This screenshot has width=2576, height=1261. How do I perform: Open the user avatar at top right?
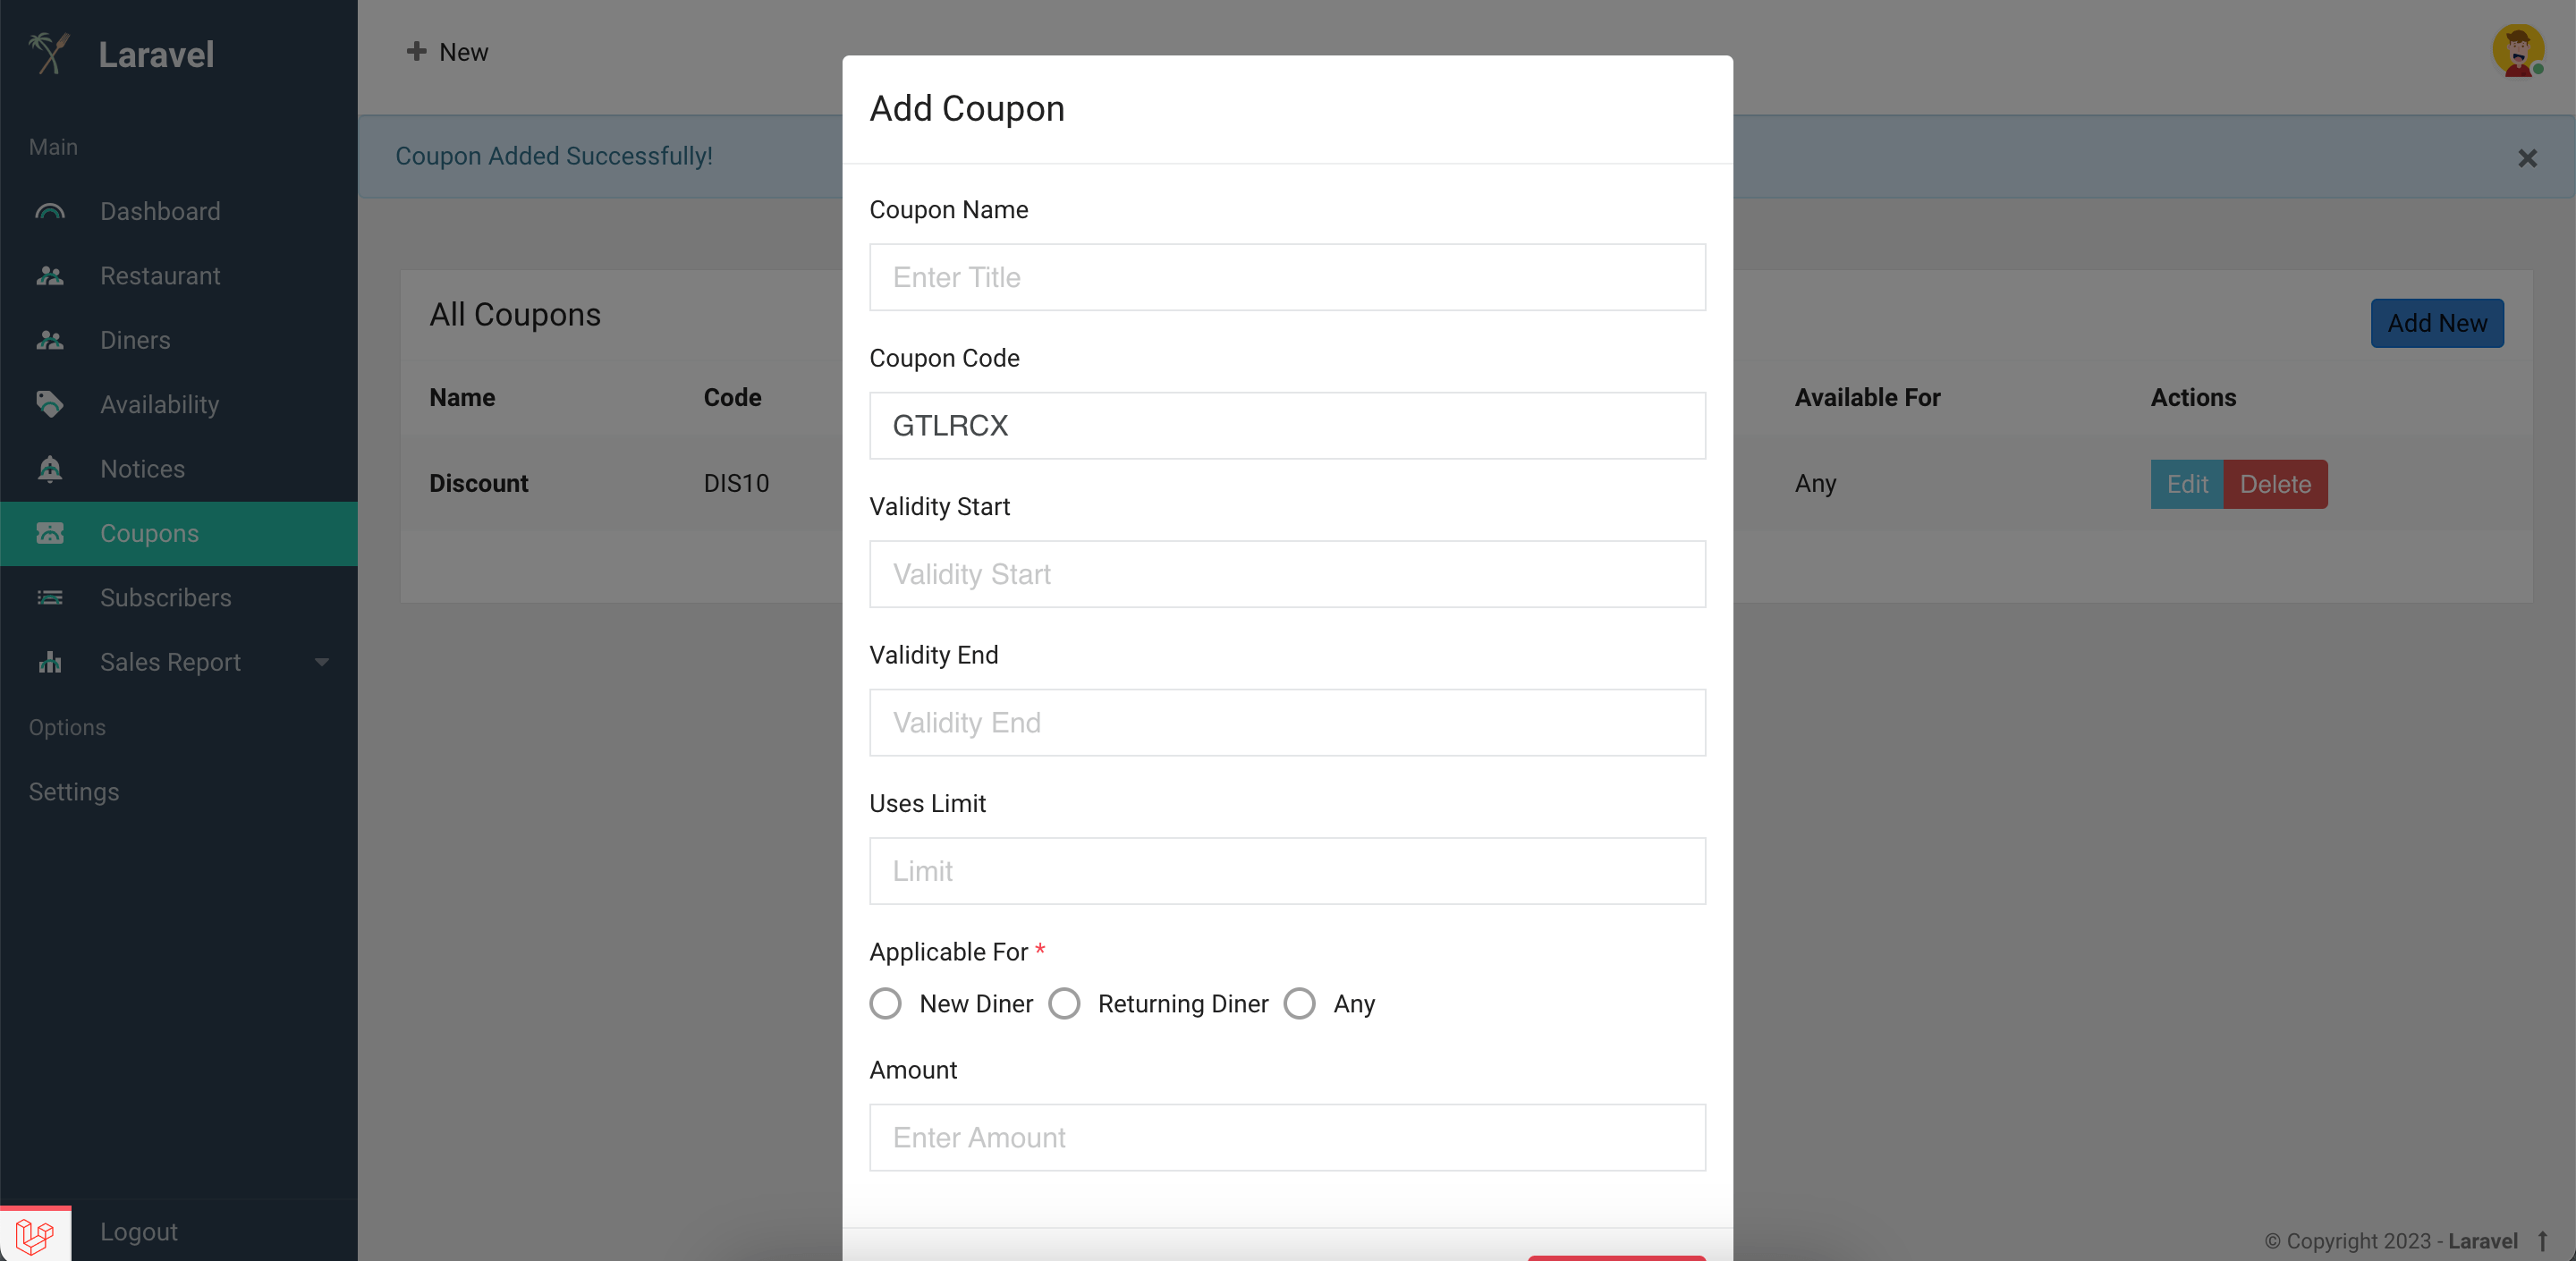(x=2518, y=50)
